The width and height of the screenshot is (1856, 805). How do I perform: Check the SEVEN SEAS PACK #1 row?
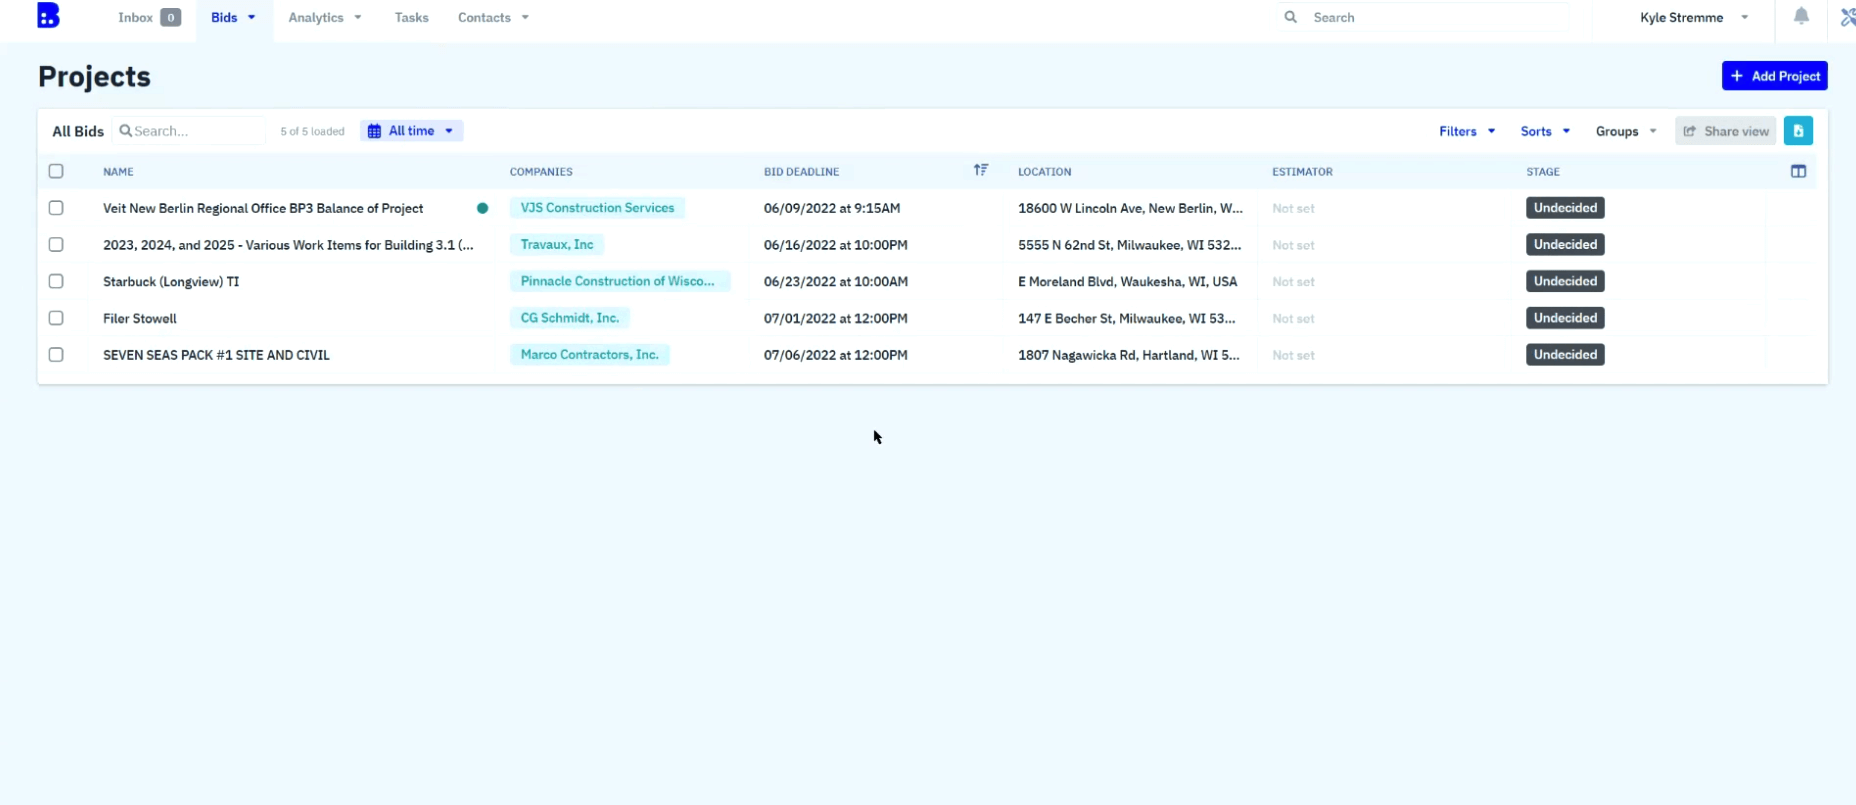pos(56,354)
